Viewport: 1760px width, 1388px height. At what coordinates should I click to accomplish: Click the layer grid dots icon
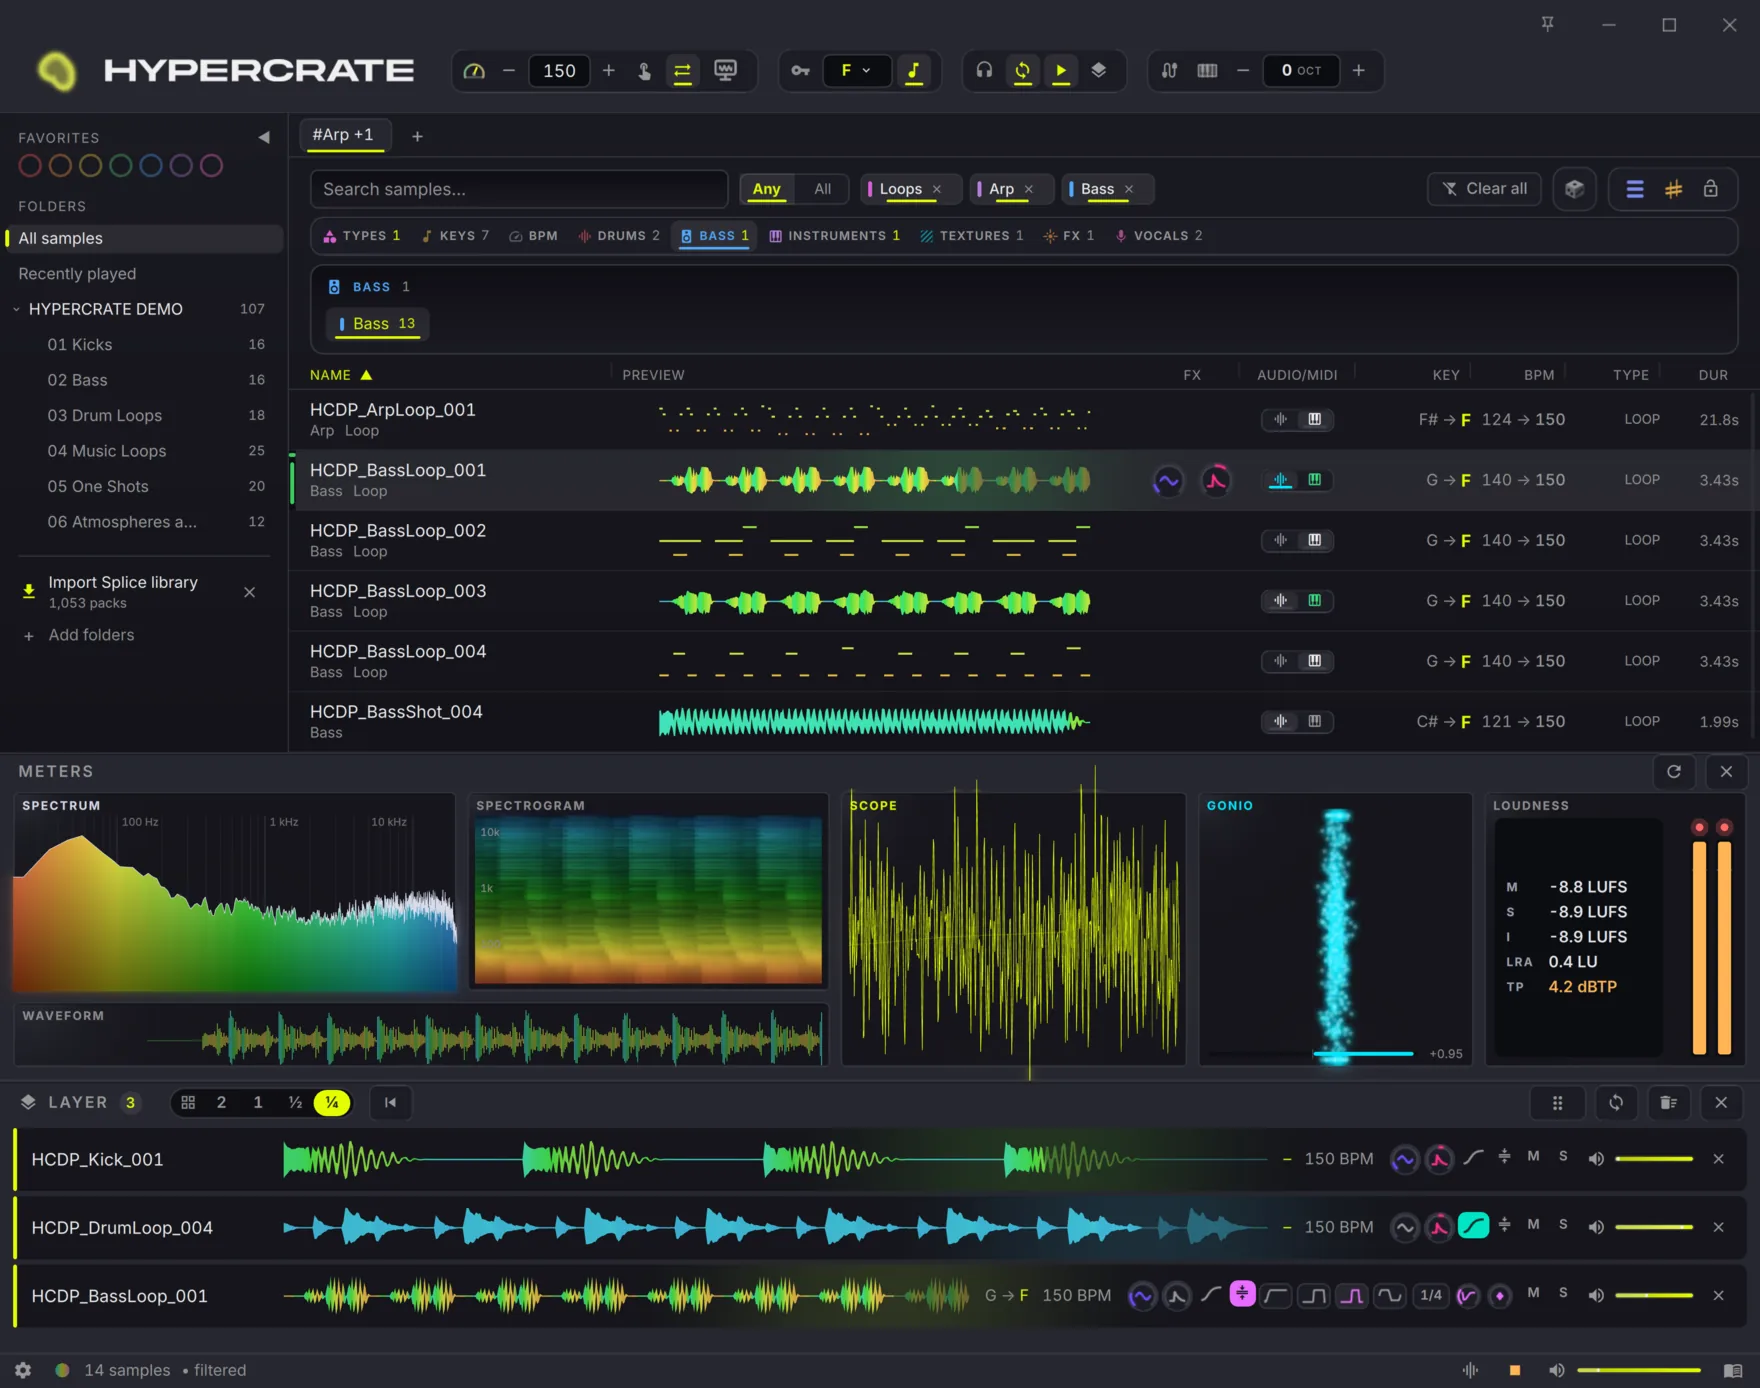[x=1557, y=1103]
